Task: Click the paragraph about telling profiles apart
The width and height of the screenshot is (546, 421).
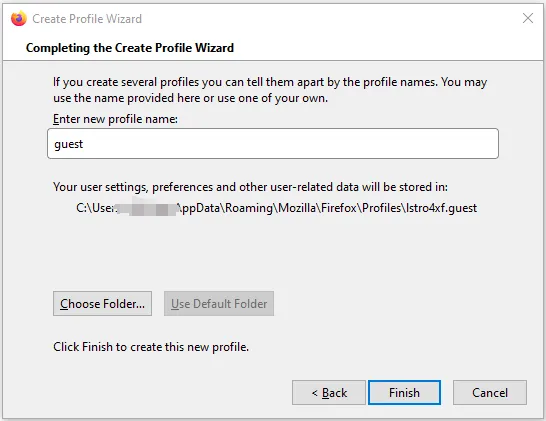Action: point(270,90)
